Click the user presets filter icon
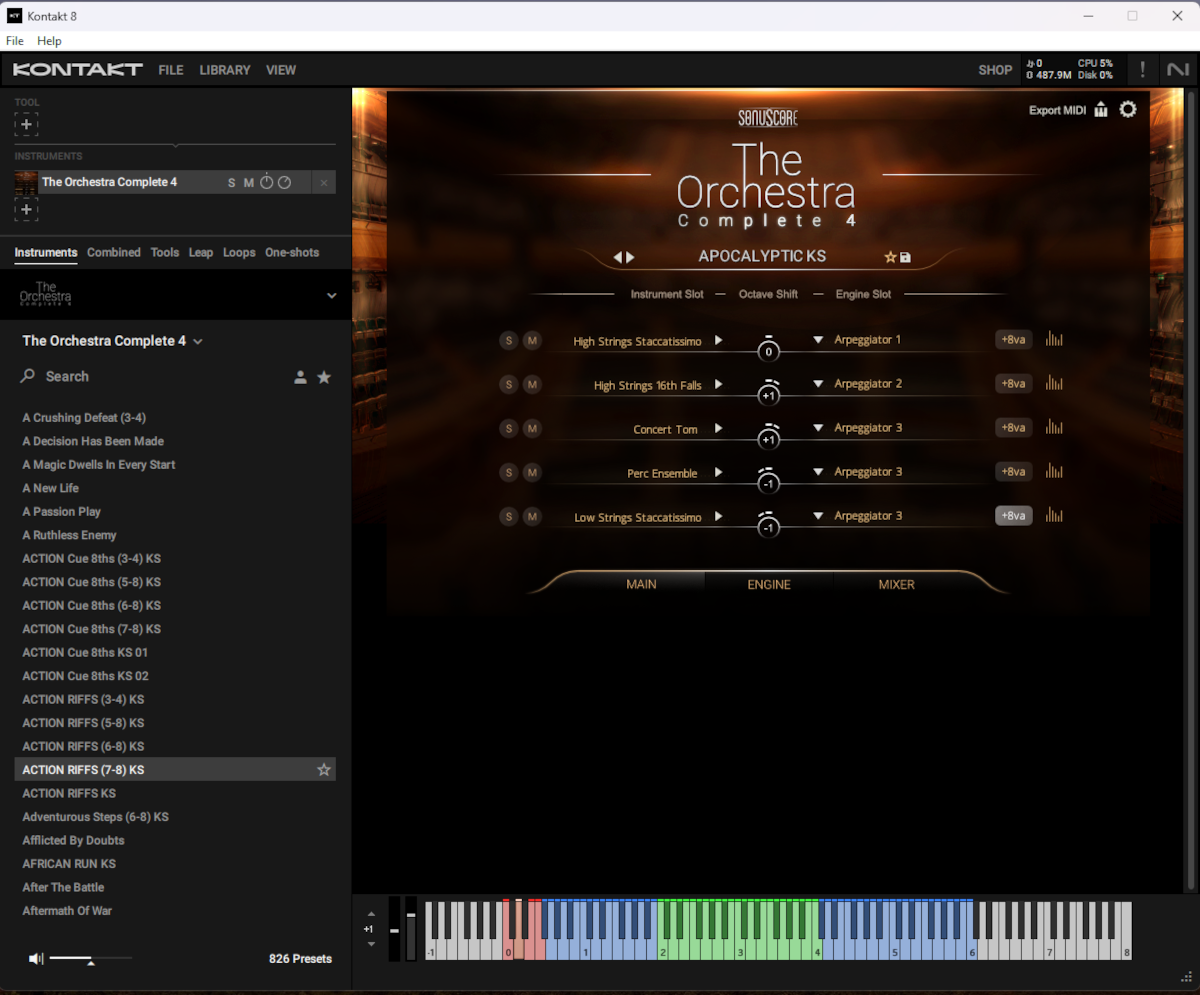Viewport: 1200px width, 995px height. tap(300, 377)
